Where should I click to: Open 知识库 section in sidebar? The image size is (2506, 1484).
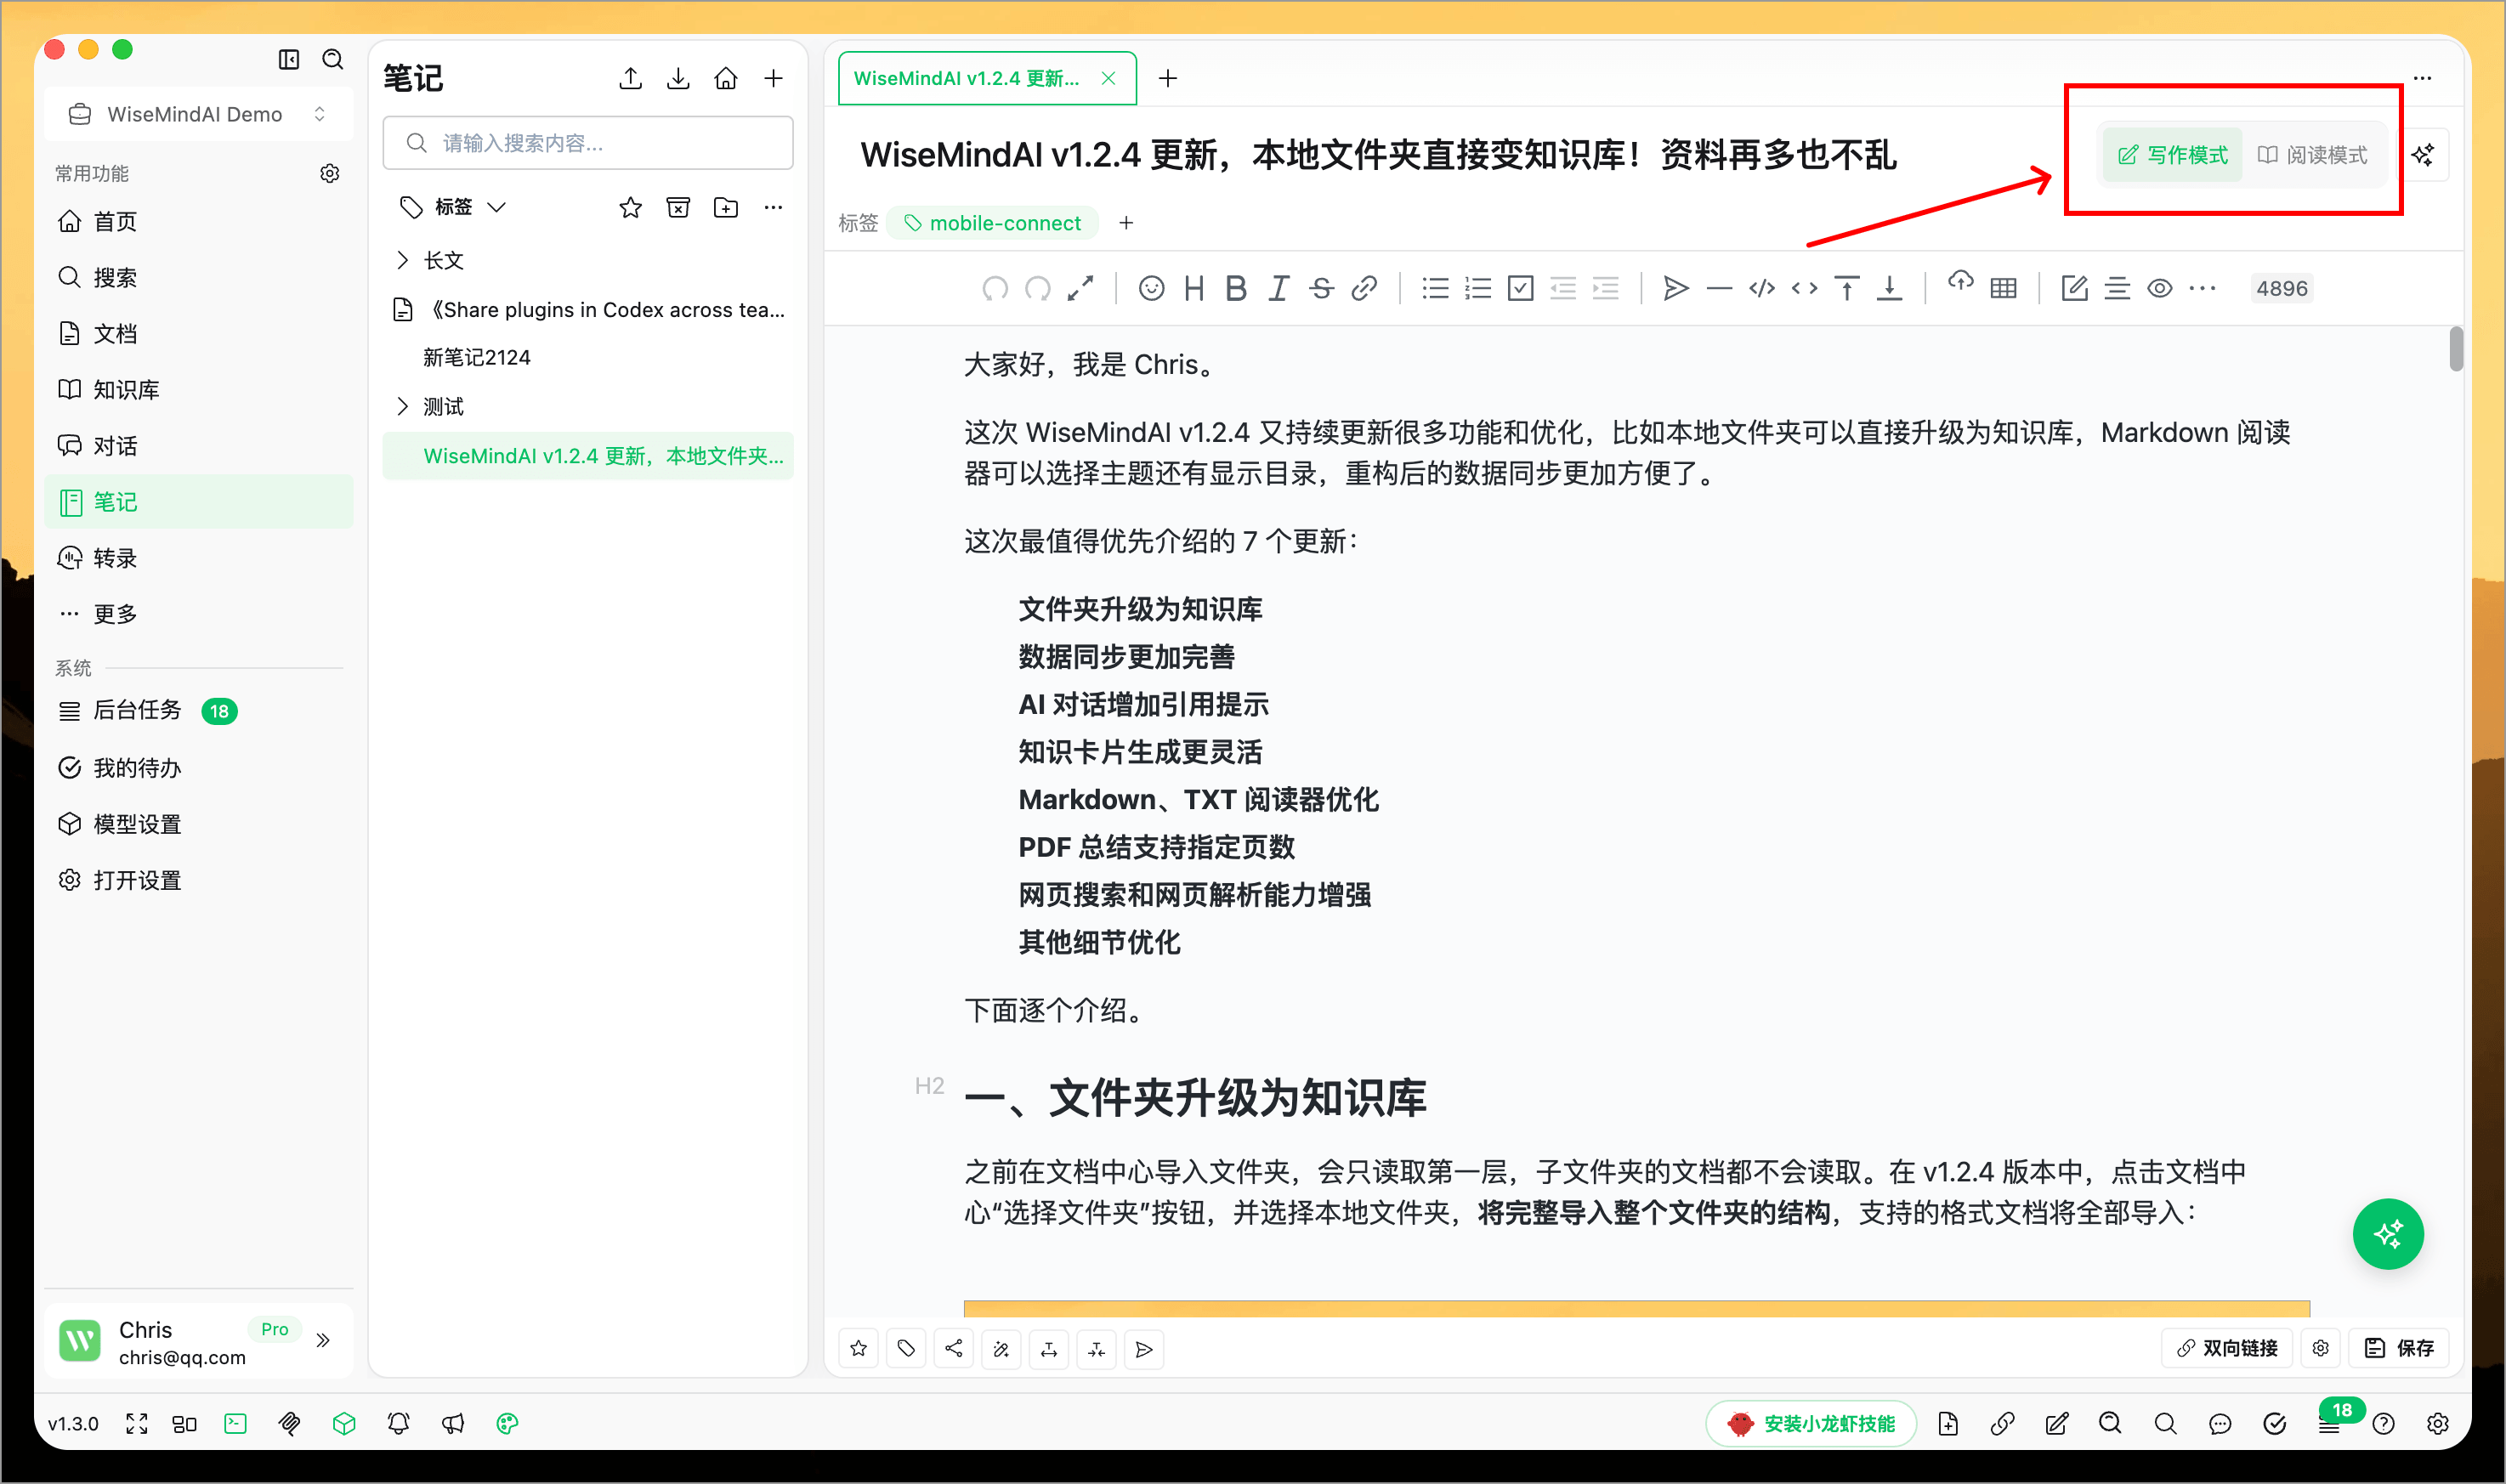pyautogui.click(x=199, y=389)
